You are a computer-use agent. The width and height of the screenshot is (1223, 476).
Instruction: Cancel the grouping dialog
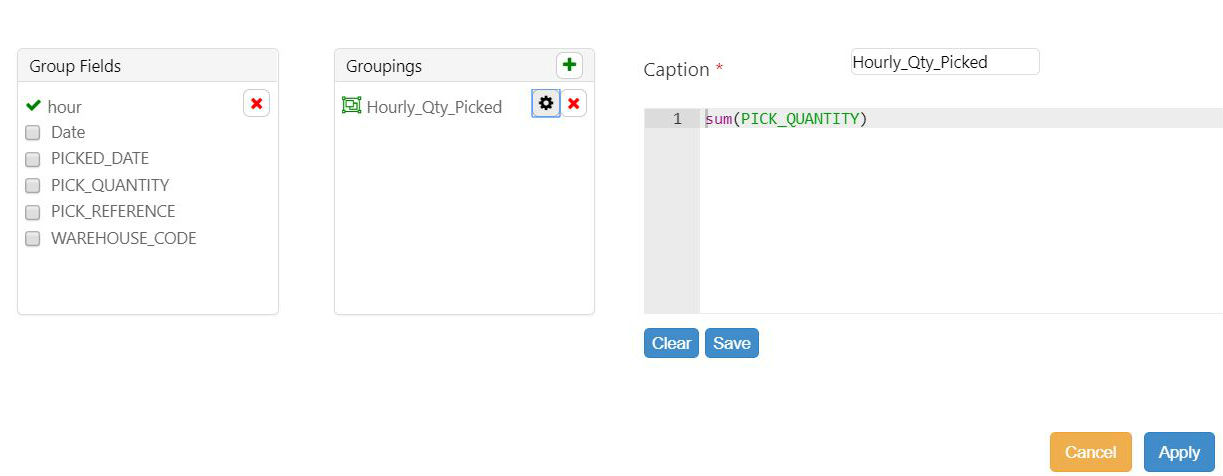pos(1090,452)
